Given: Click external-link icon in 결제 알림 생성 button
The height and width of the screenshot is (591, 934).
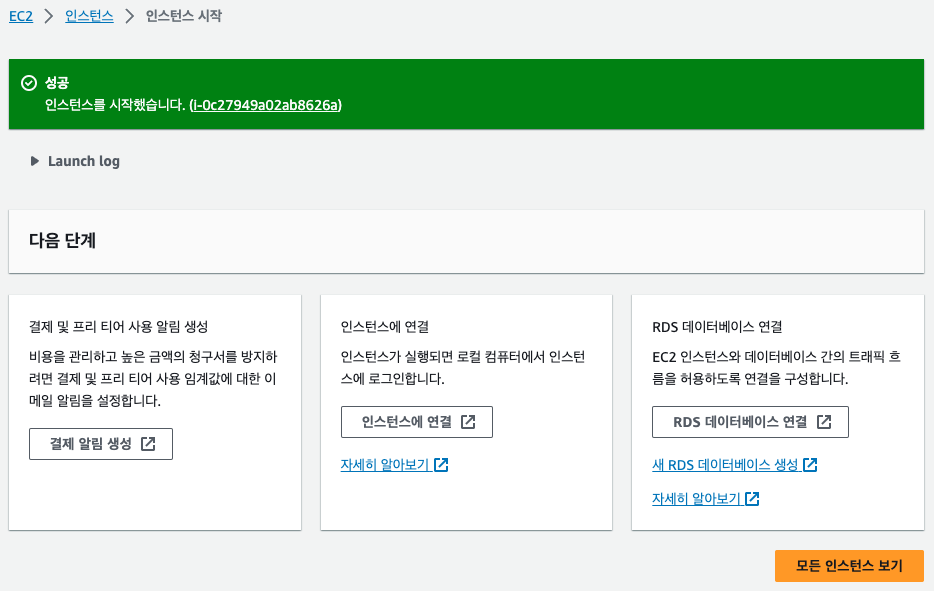Looking at the screenshot, I should [148, 444].
